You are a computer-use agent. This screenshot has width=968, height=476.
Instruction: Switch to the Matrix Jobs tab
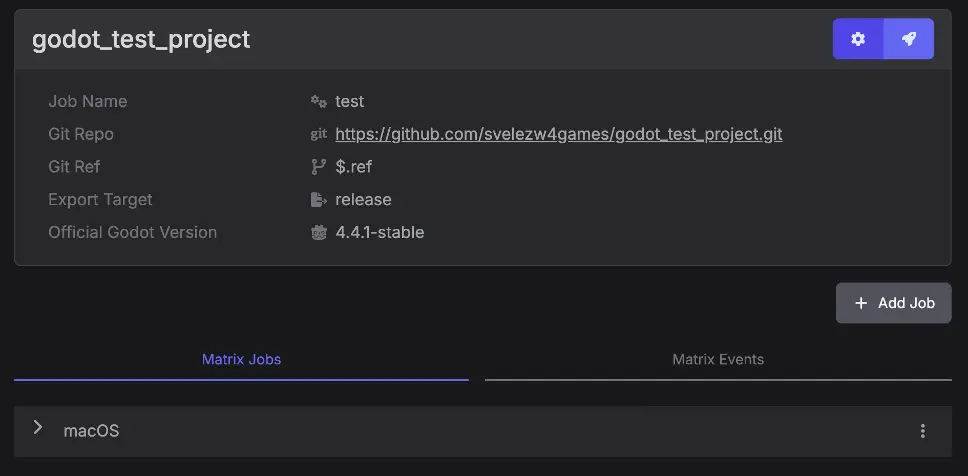(x=241, y=359)
